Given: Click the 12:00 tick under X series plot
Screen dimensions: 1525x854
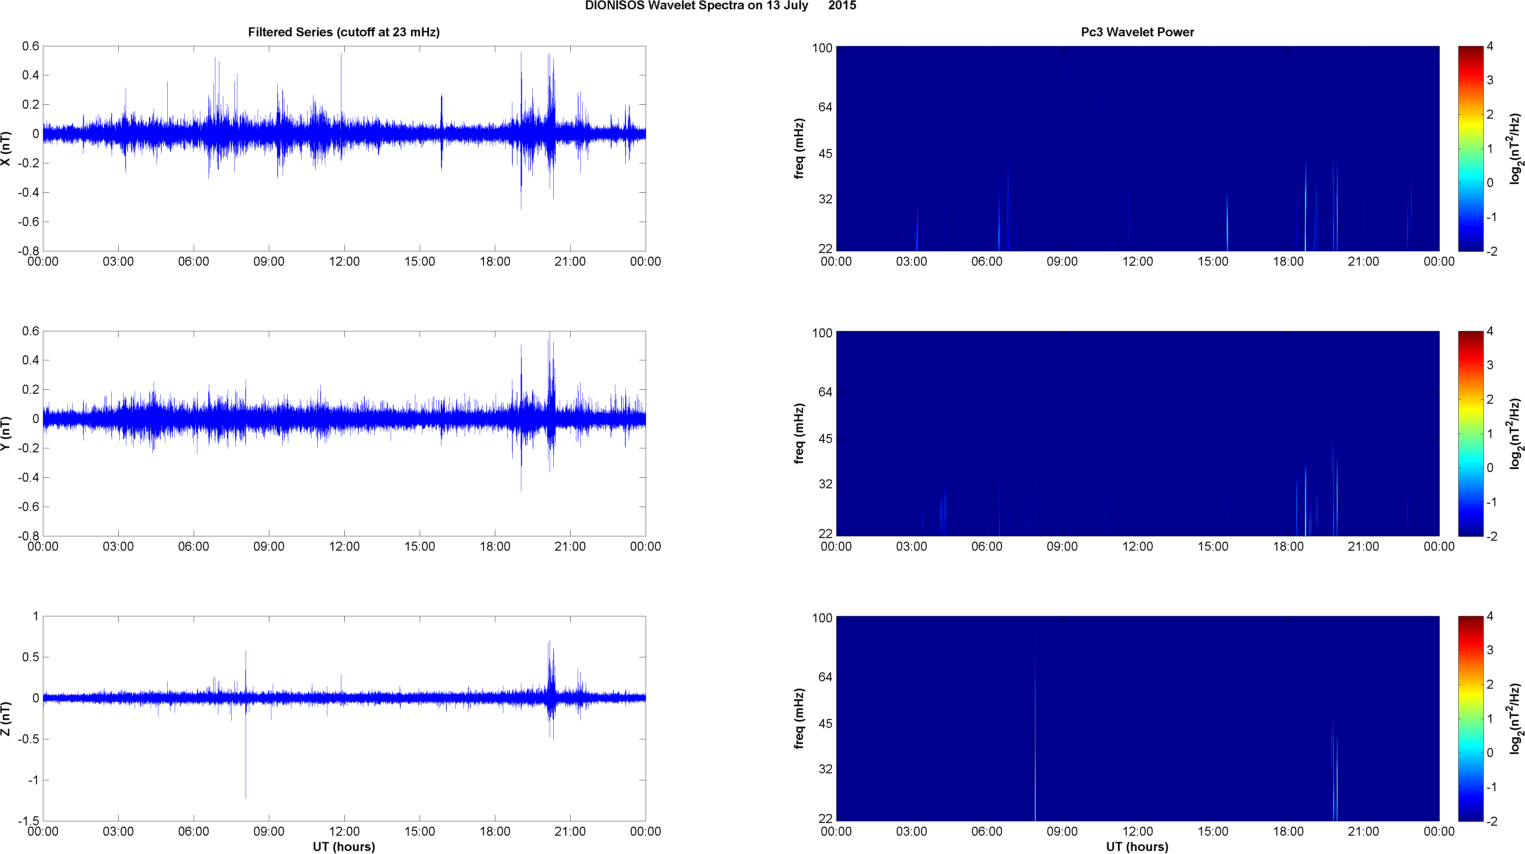Looking at the screenshot, I should pyautogui.click(x=344, y=262).
